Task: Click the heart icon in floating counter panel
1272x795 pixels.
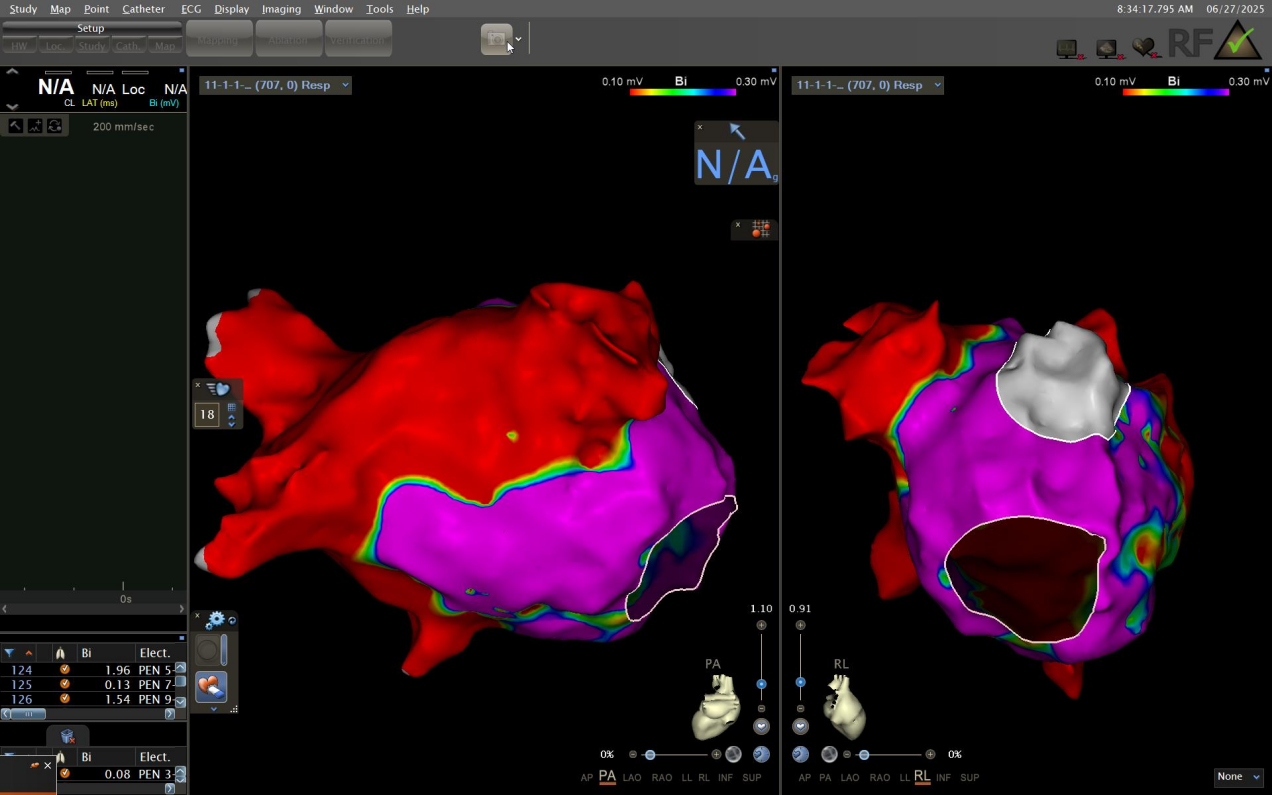Action: coord(219,389)
